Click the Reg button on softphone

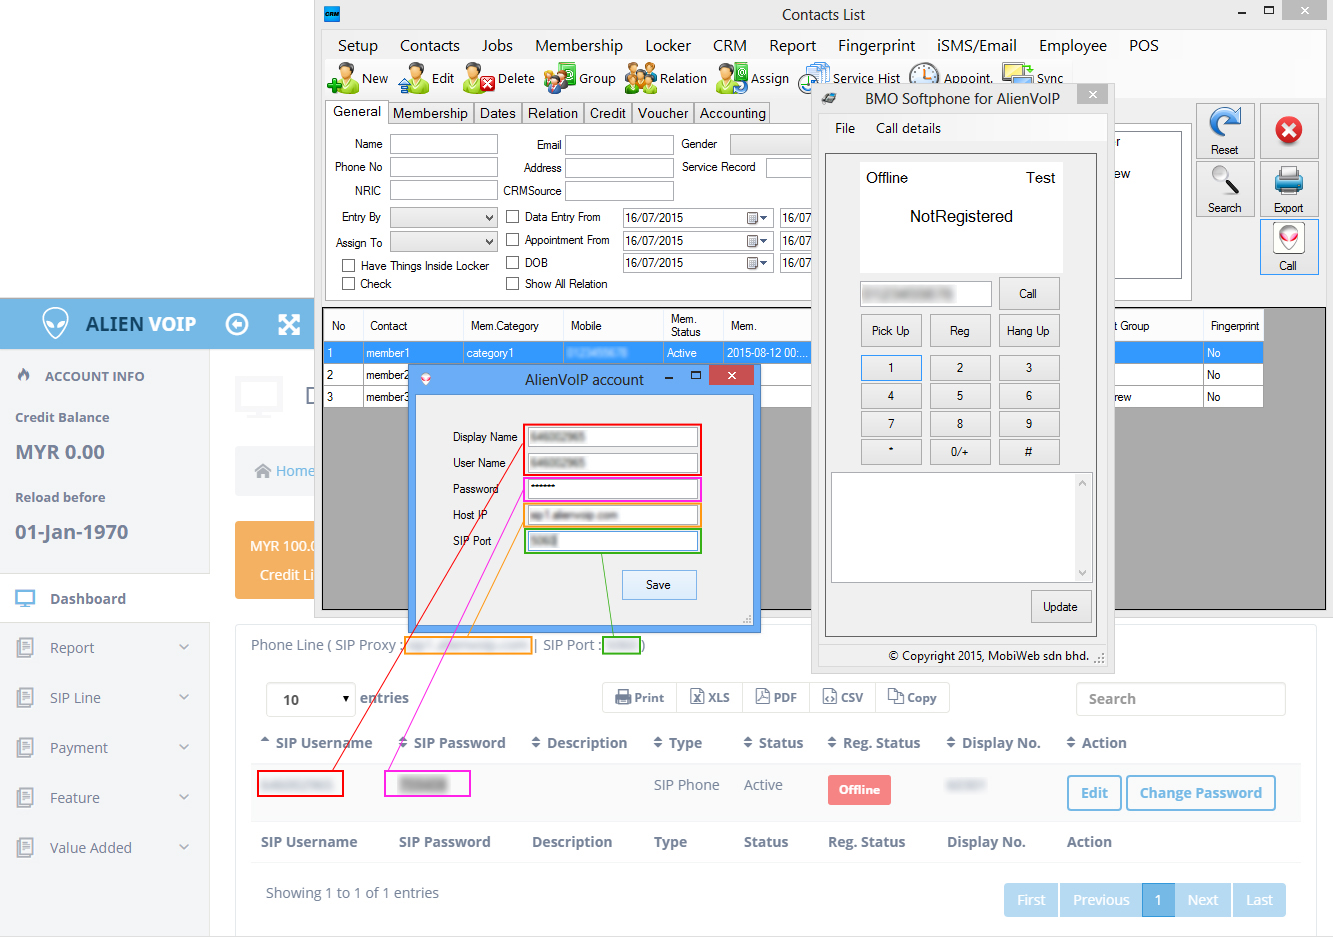(x=960, y=331)
